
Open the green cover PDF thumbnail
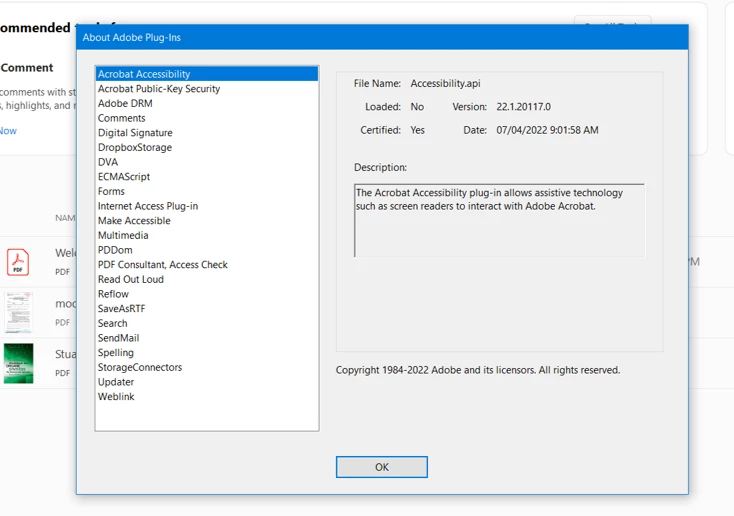tap(18, 363)
